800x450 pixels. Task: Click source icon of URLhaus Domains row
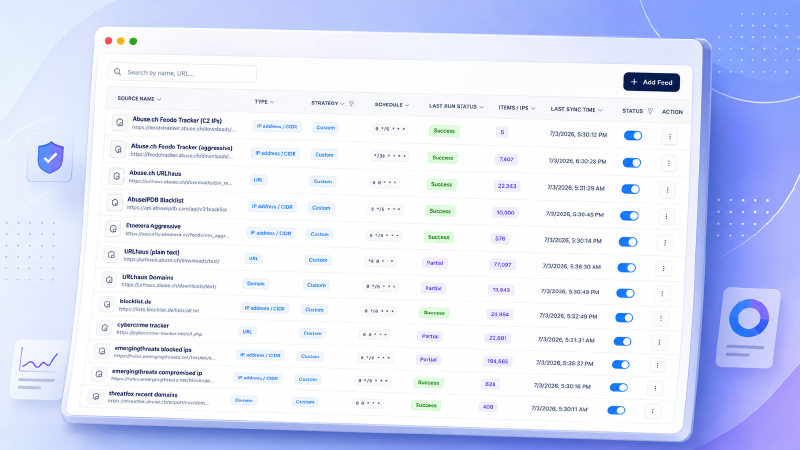point(109,280)
